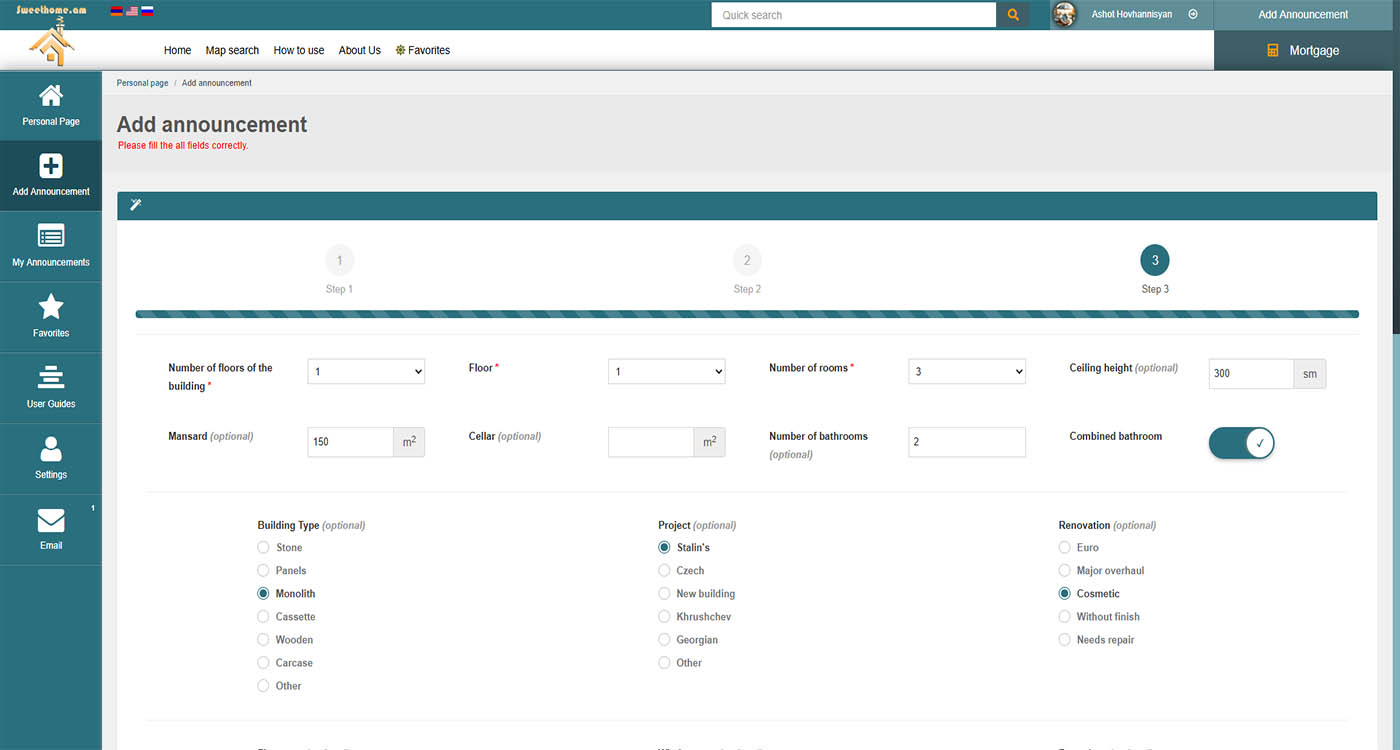Open My Announcements list icon
Screen dimensions: 1400x750
pos(51,236)
